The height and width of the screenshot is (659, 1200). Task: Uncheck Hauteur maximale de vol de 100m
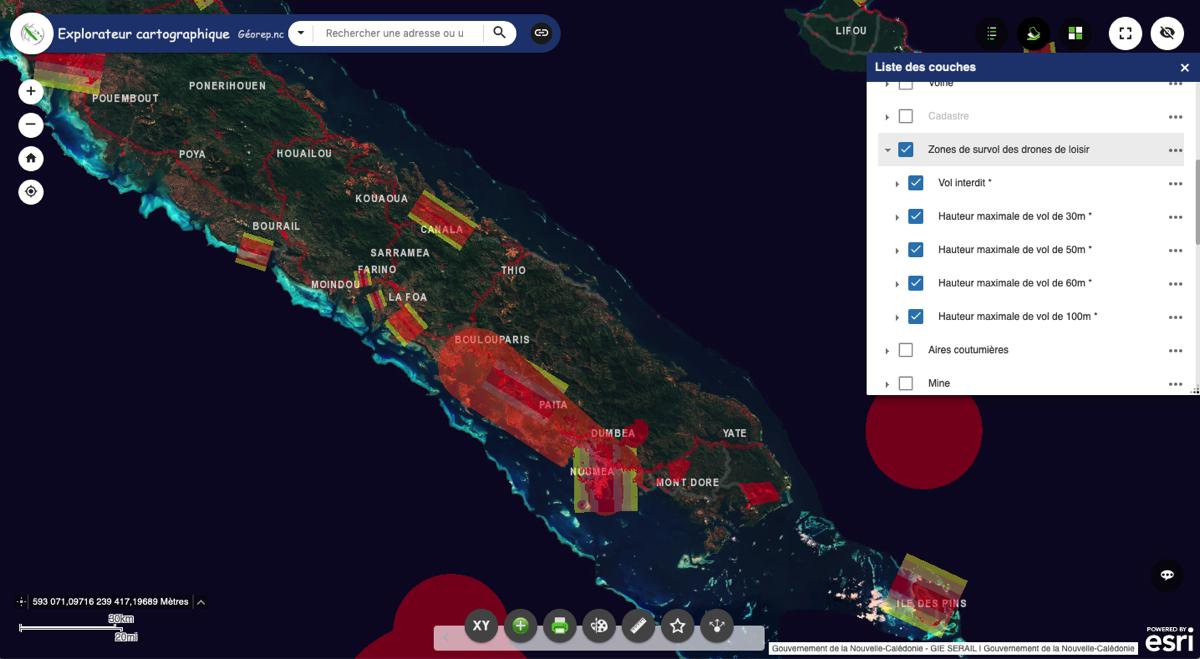click(x=916, y=316)
